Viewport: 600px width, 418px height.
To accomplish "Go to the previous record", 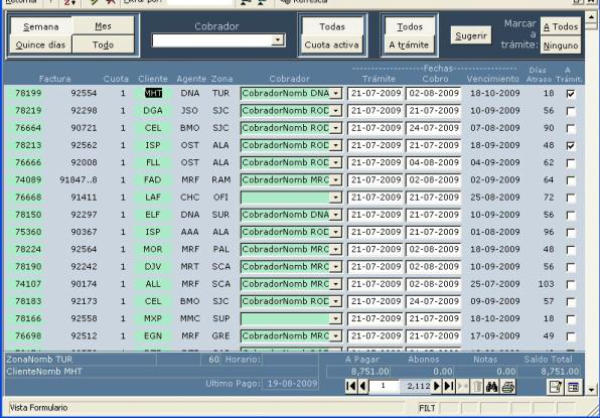I will click(x=361, y=386).
